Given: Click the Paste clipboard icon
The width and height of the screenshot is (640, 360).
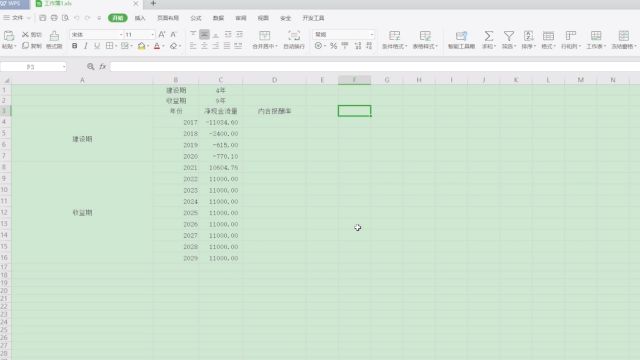Looking at the screenshot, I should tap(9, 36).
